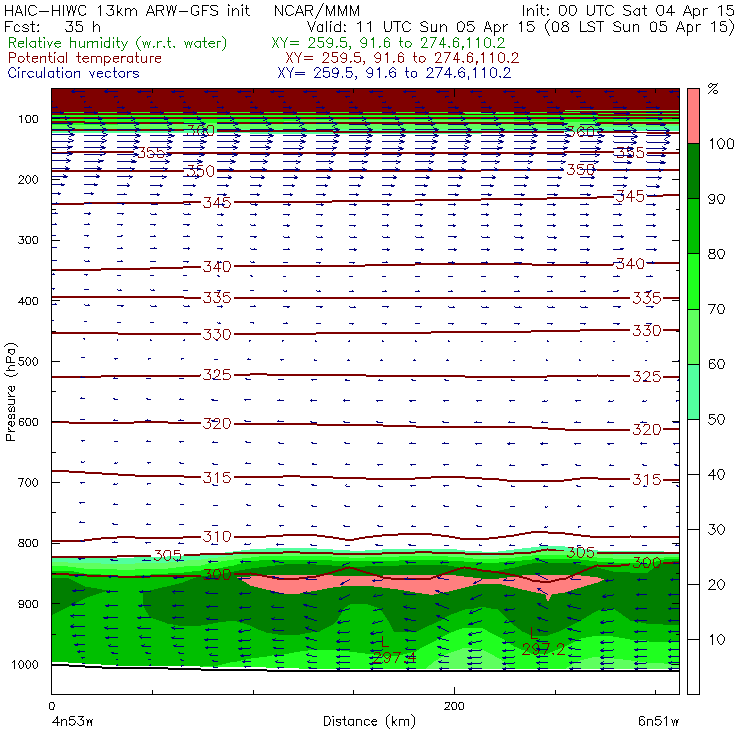Click the left-hand '325' contour label

pyautogui.click(x=217, y=375)
